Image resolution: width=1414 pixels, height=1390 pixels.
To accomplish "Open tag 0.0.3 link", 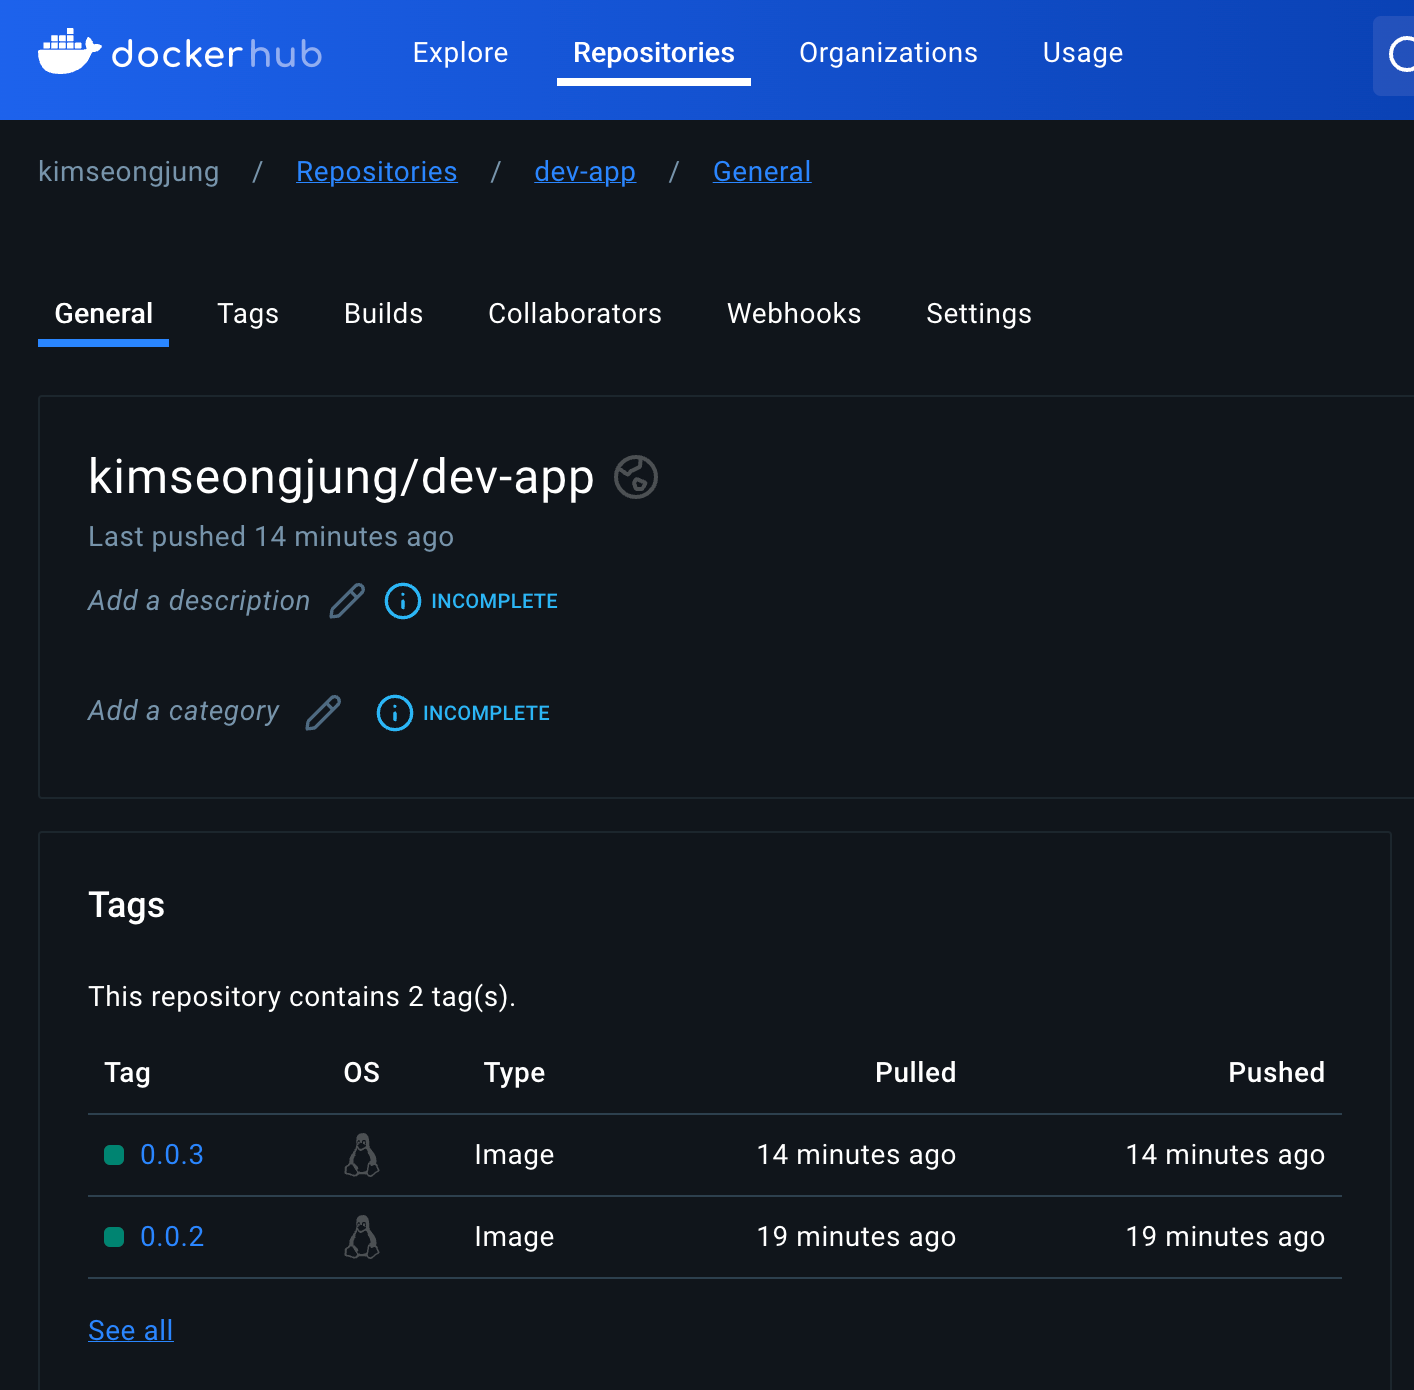I will point(172,1155).
